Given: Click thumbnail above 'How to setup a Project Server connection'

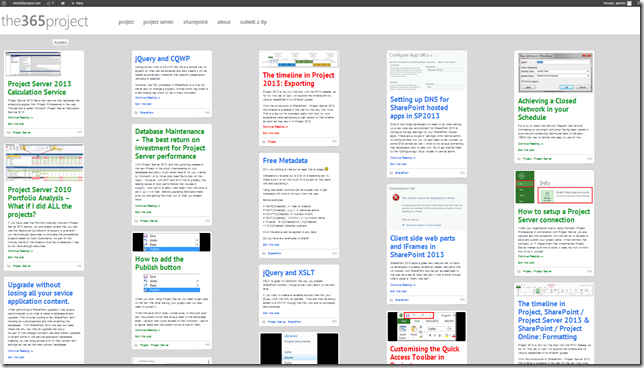Looking at the screenshot, I should 554,187.
